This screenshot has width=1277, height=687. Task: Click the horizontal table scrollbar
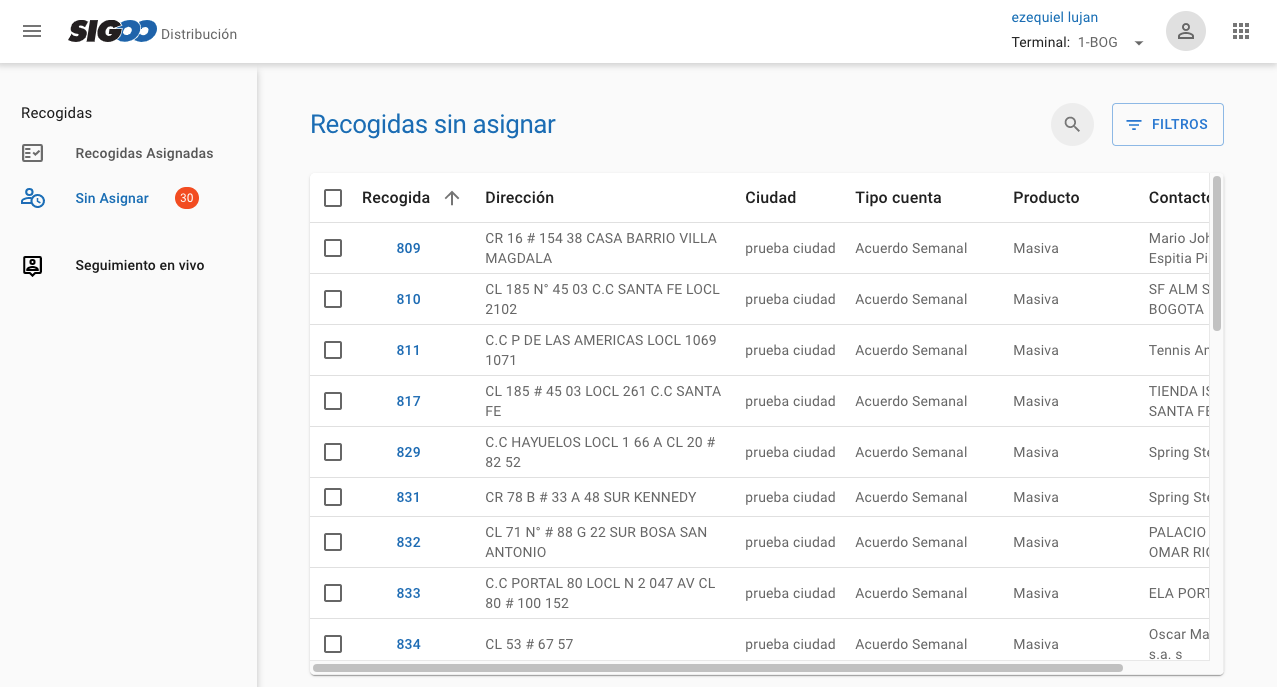(717, 667)
